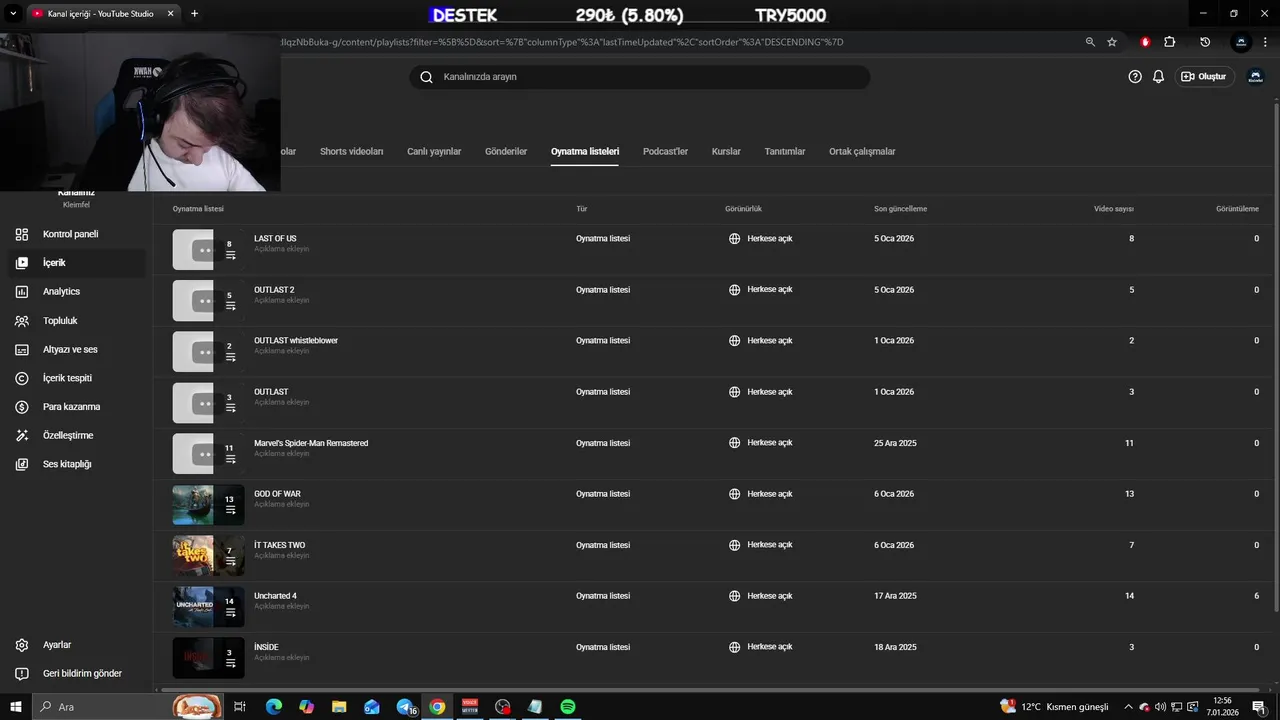
Task: Switch to the Podcast'ler tab
Action: point(665,152)
